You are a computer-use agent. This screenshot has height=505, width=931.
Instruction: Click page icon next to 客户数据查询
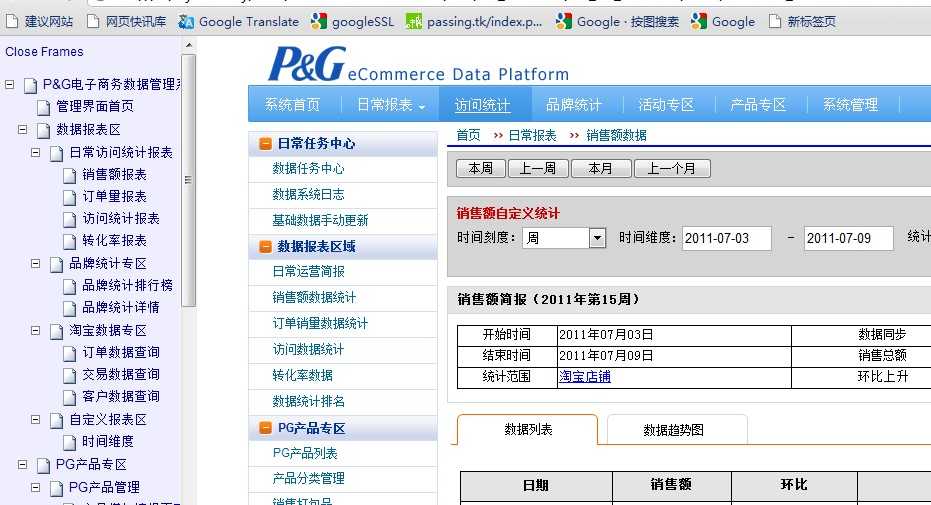(x=69, y=398)
